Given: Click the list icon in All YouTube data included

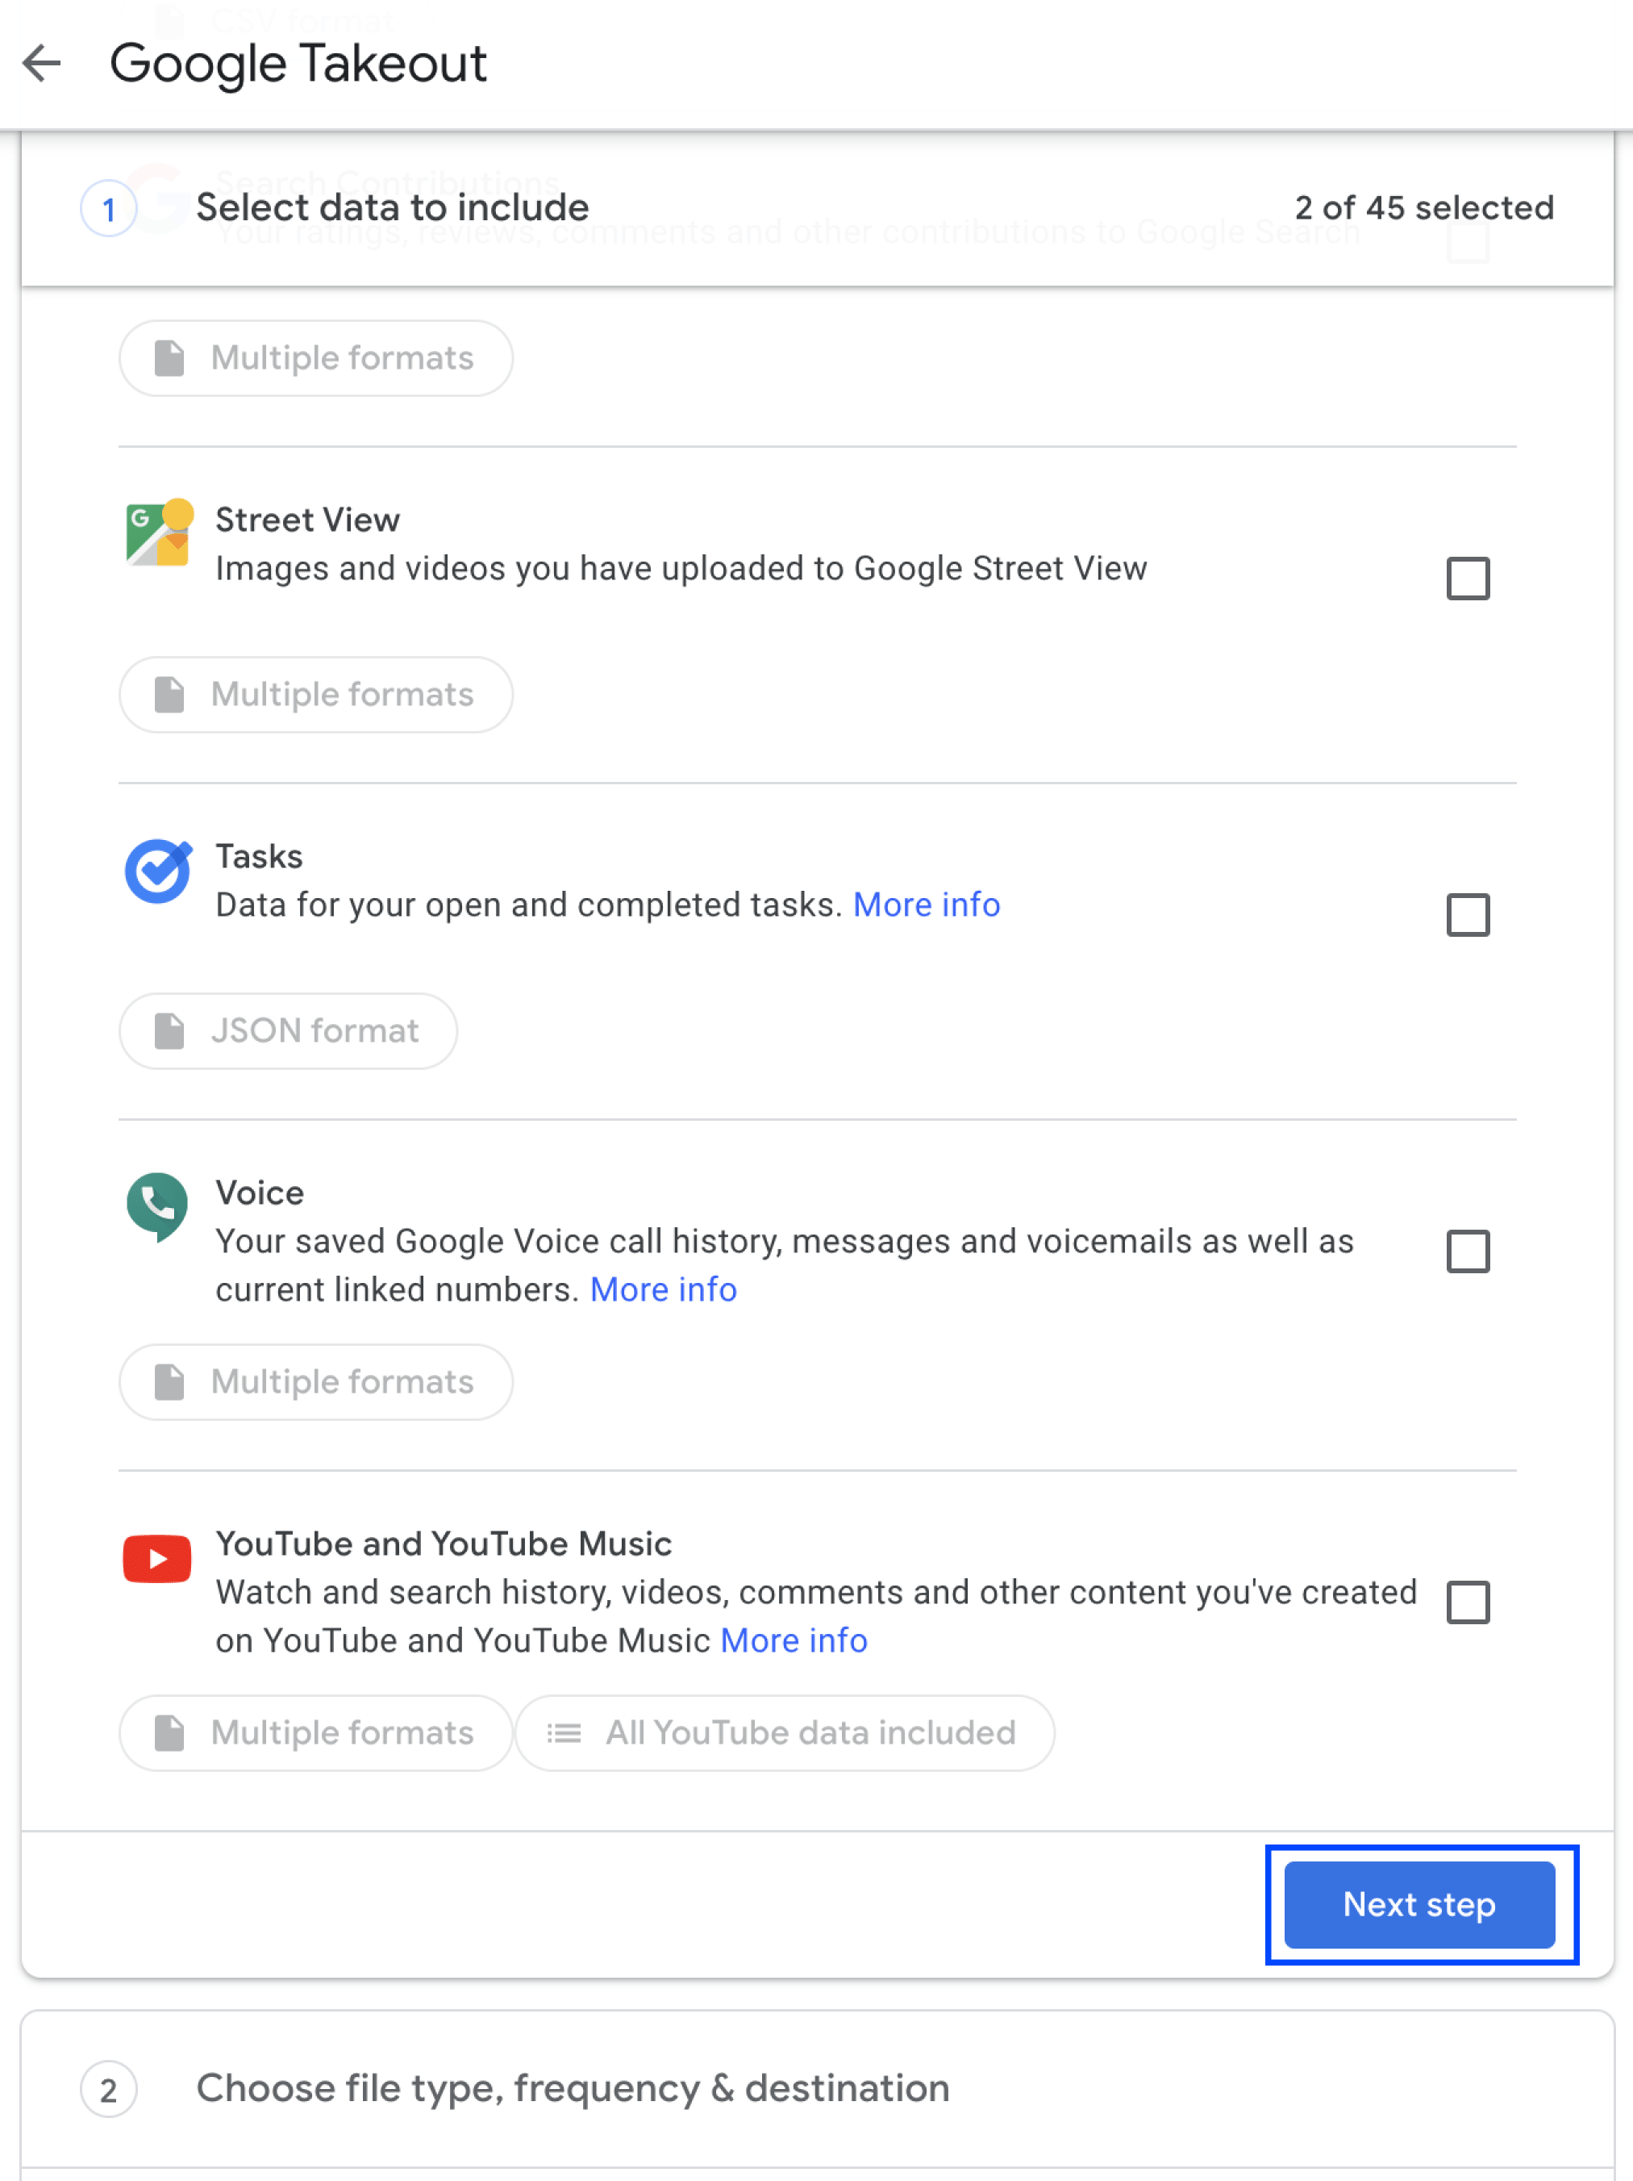Looking at the screenshot, I should (x=563, y=1733).
